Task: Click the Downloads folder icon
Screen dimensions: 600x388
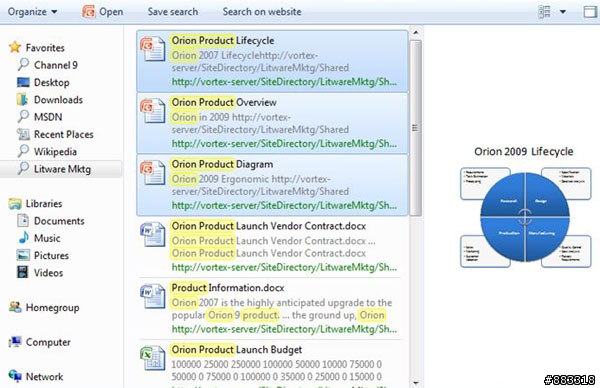Action: pyautogui.click(x=22, y=99)
